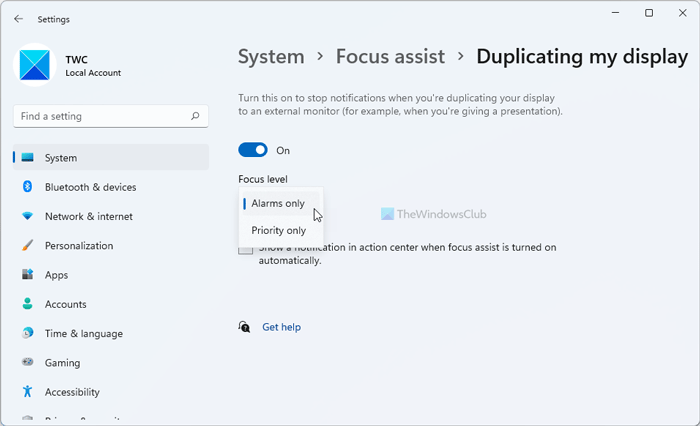Check the action center notification checkbox
Image resolution: width=700 pixels, height=426 pixels.
pos(245,249)
